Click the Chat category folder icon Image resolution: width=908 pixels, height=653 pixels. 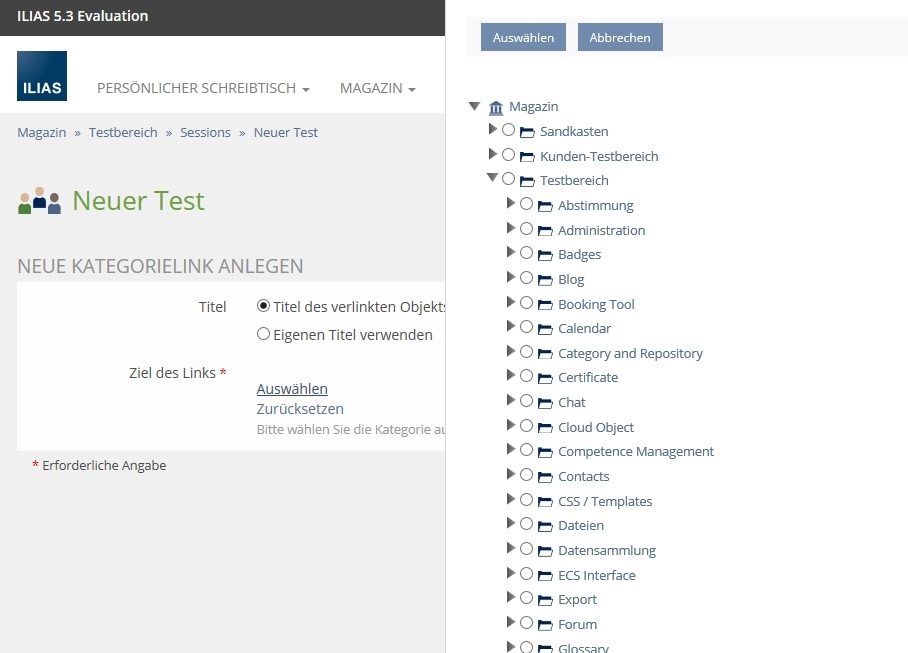tap(545, 403)
